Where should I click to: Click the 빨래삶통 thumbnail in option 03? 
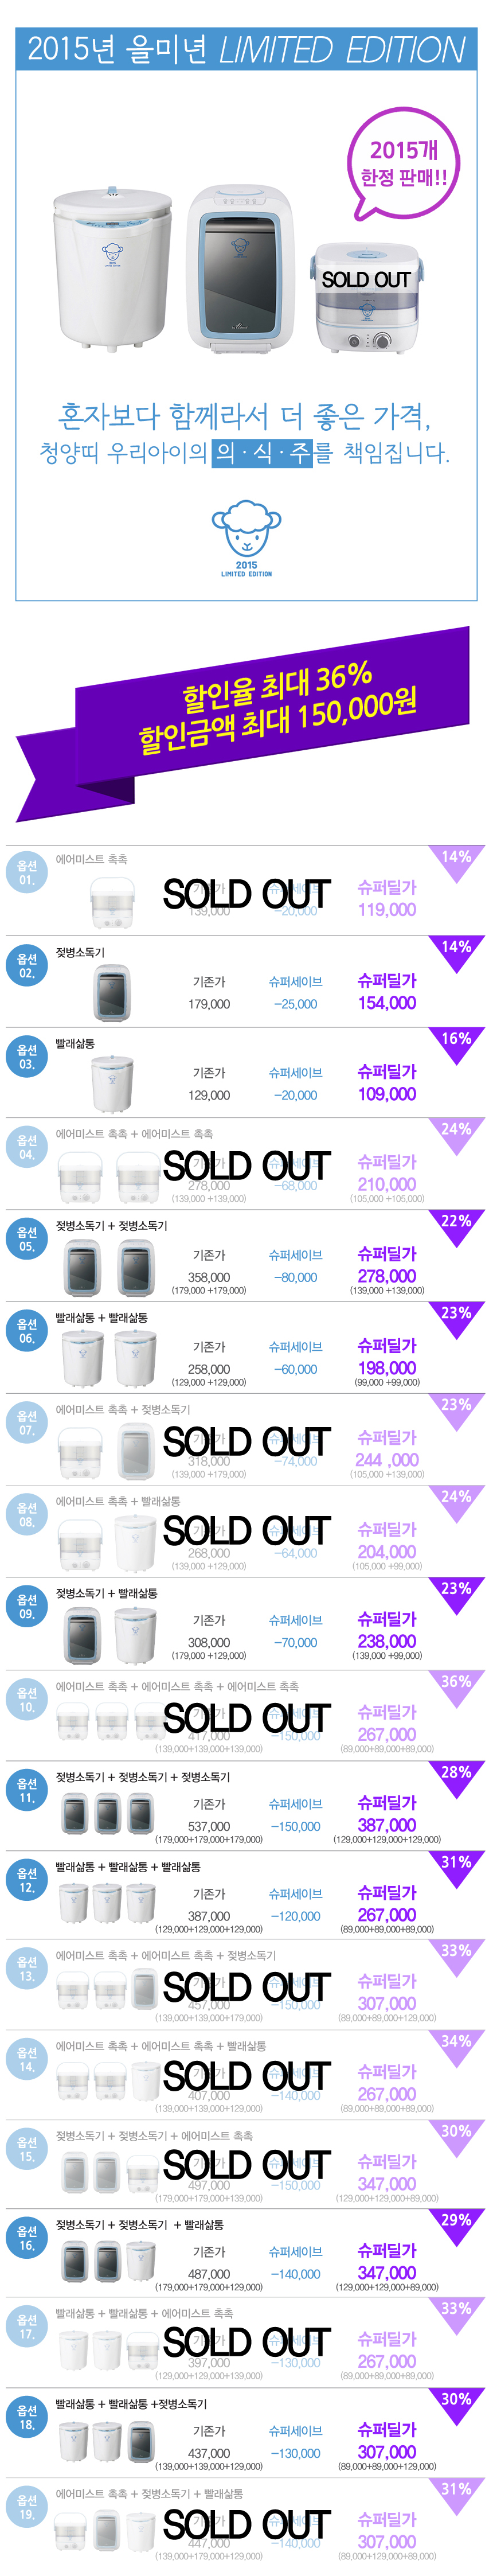(x=111, y=1084)
